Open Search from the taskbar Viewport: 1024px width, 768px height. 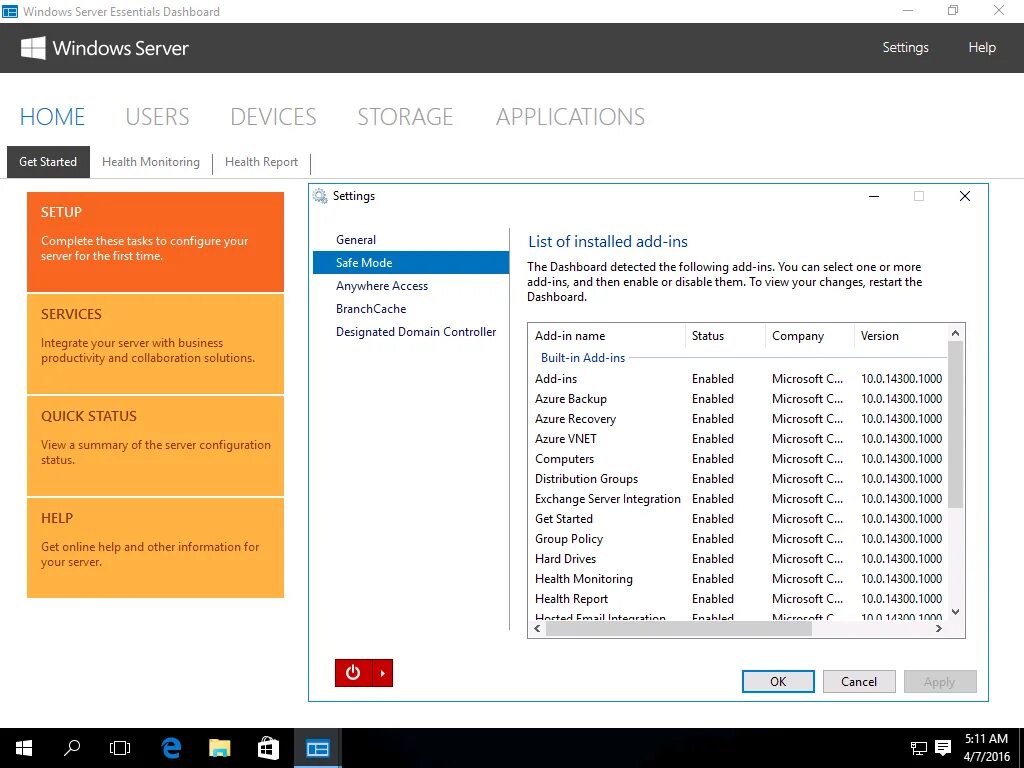tap(72, 748)
